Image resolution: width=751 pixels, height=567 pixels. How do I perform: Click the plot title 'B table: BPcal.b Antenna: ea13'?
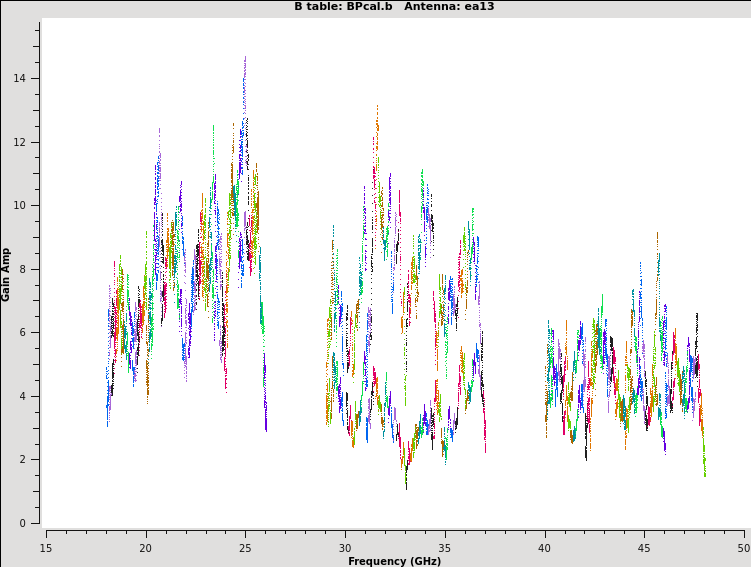tap(394, 7)
